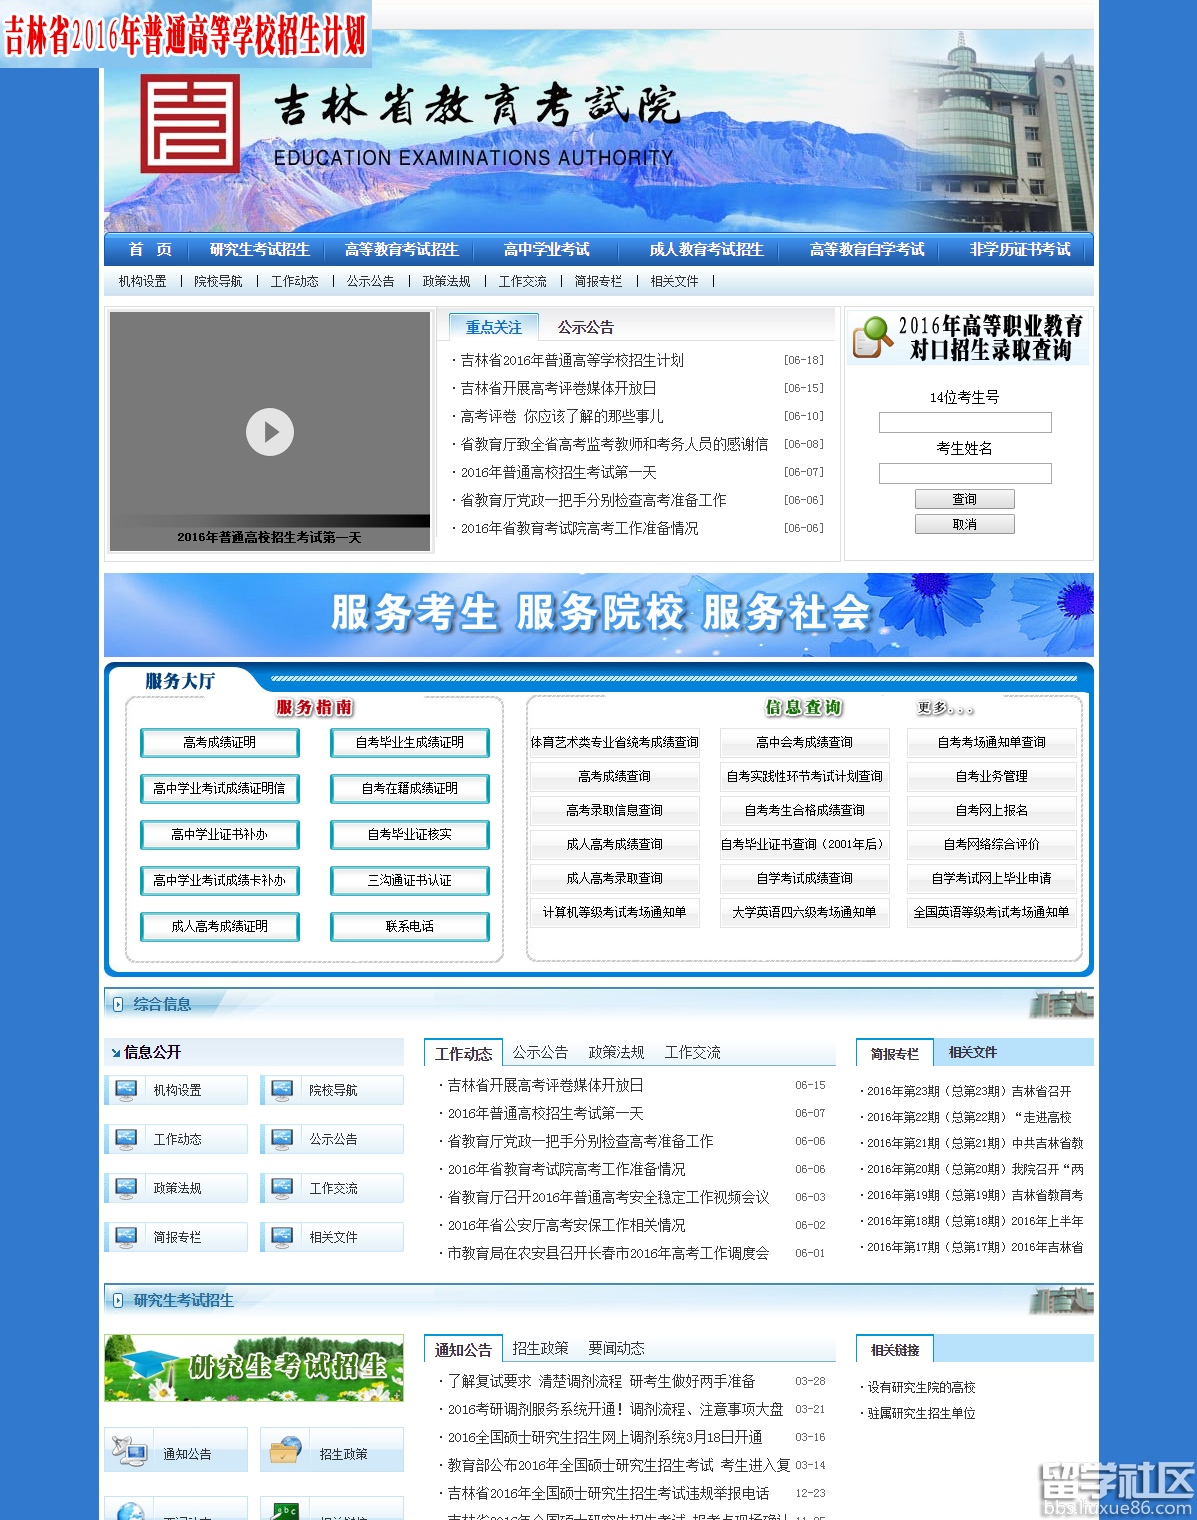Open 高中学业考试 navigation item
1197x1520 pixels.
(x=547, y=249)
